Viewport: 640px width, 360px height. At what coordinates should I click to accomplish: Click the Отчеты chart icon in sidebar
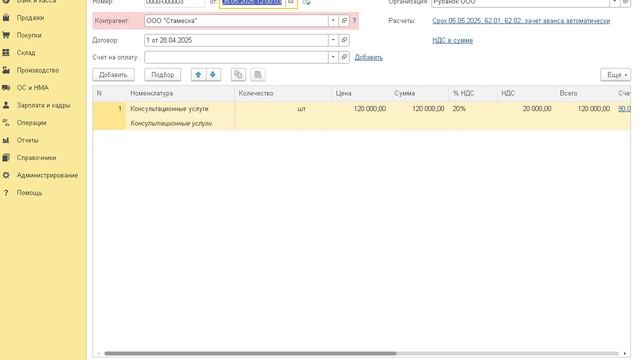click(x=6, y=140)
